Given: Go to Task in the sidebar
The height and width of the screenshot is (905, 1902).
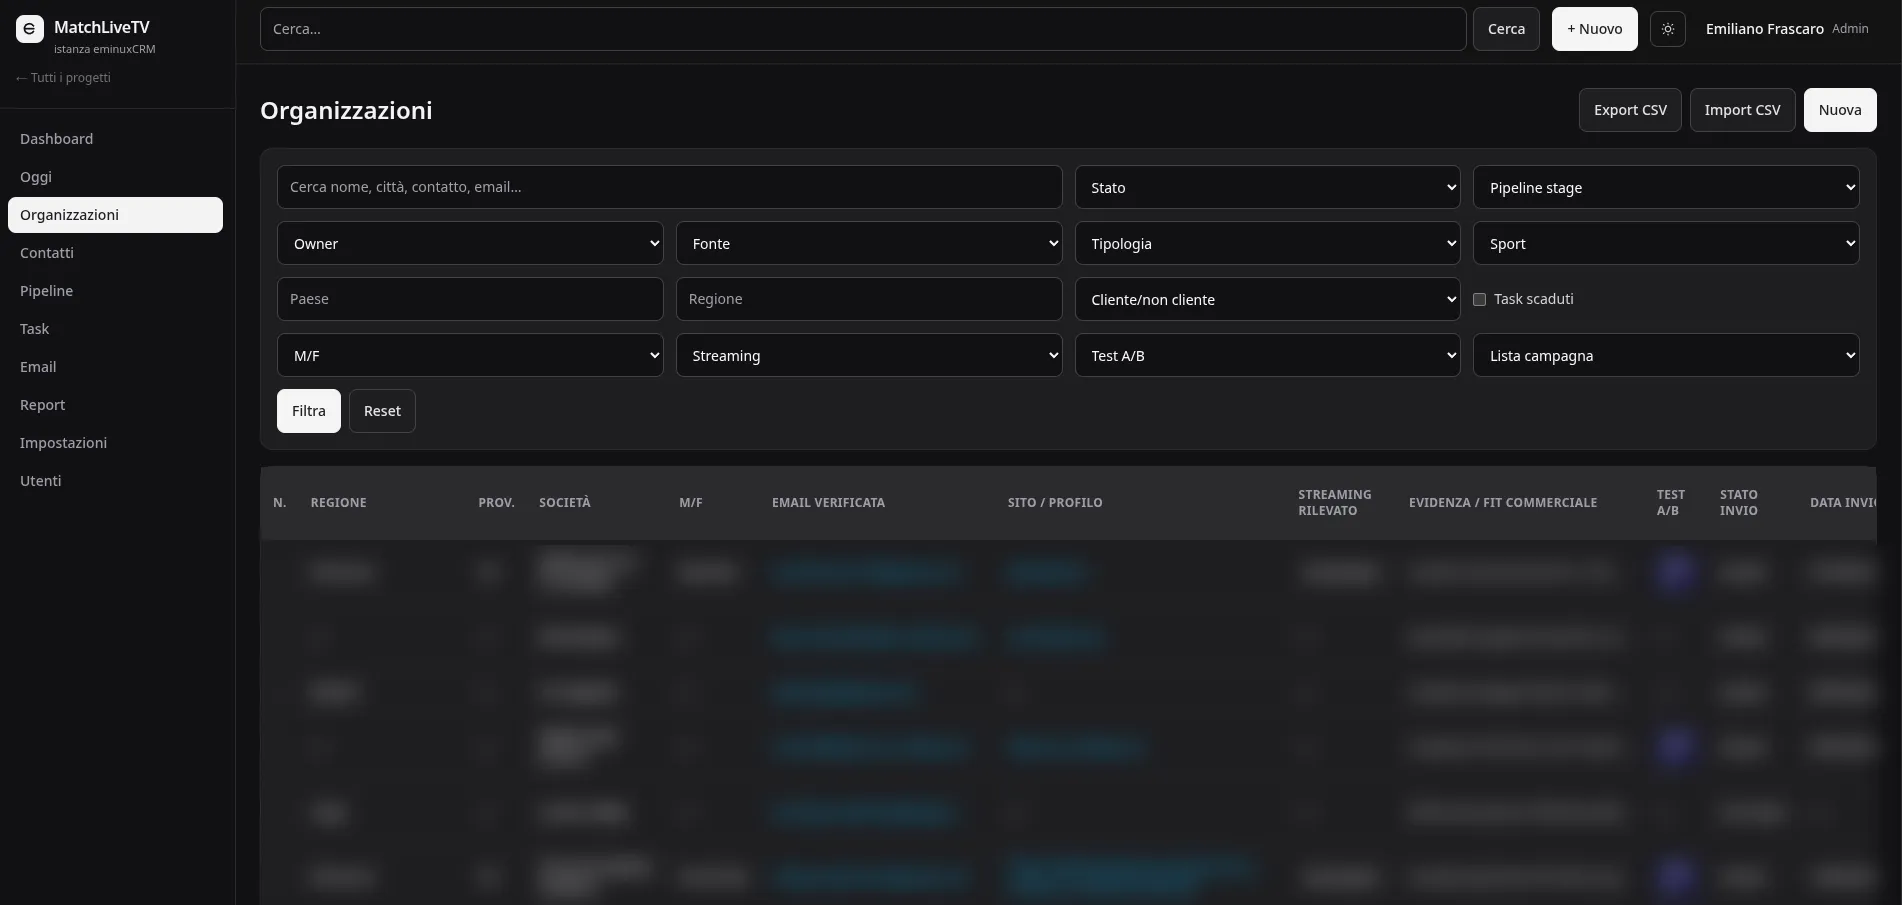Looking at the screenshot, I should [x=115, y=329].
